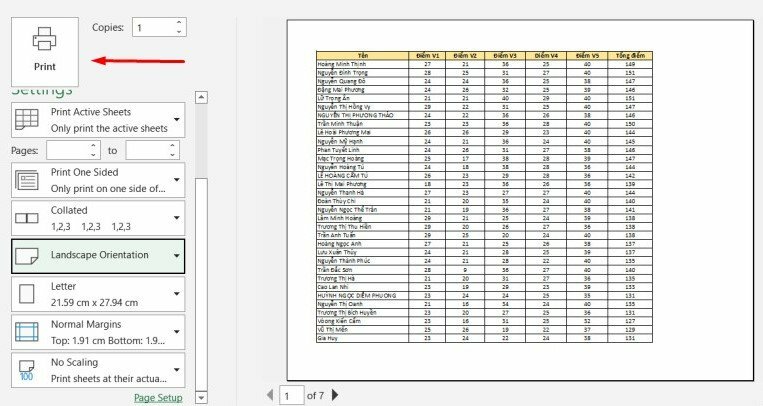
Task: Click the '21.59 cm x 27.94 cm' text
Action: (94, 303)
